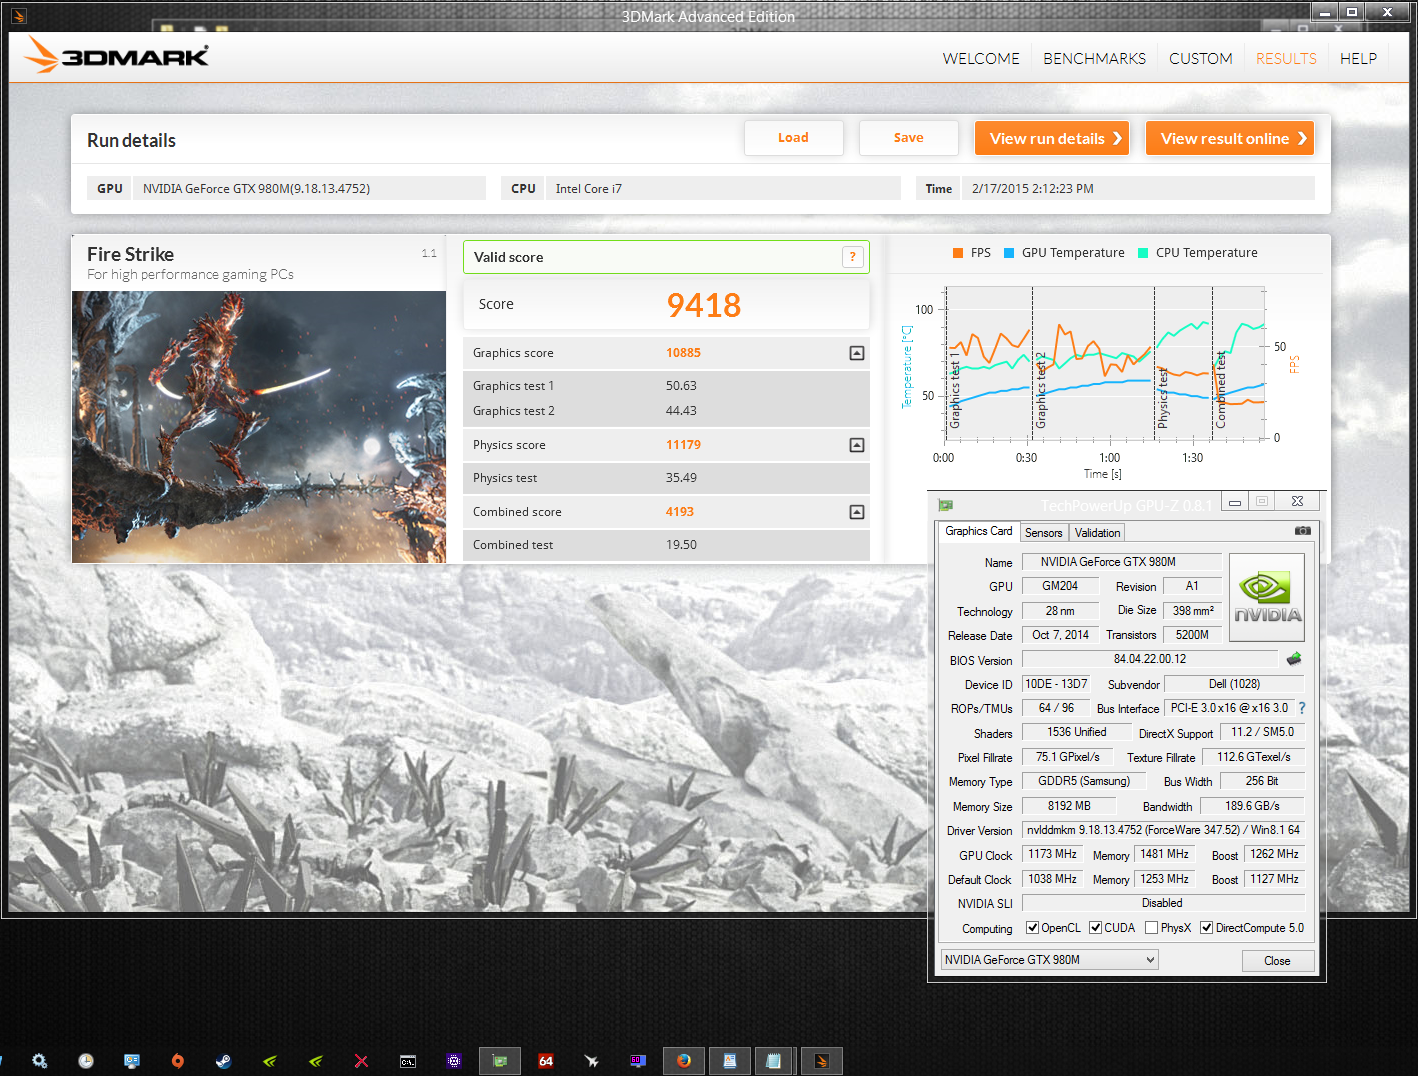
Task: Toggle the CUDA checkbox
Action: (1095, 928)
